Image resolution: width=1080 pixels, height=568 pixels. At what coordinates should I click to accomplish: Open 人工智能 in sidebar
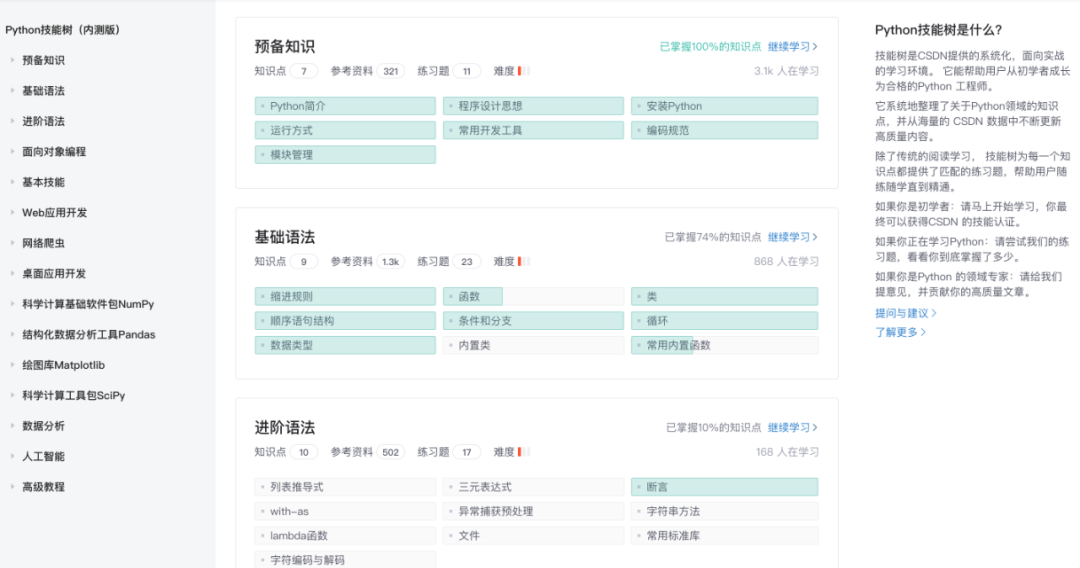tap(43, 456)
